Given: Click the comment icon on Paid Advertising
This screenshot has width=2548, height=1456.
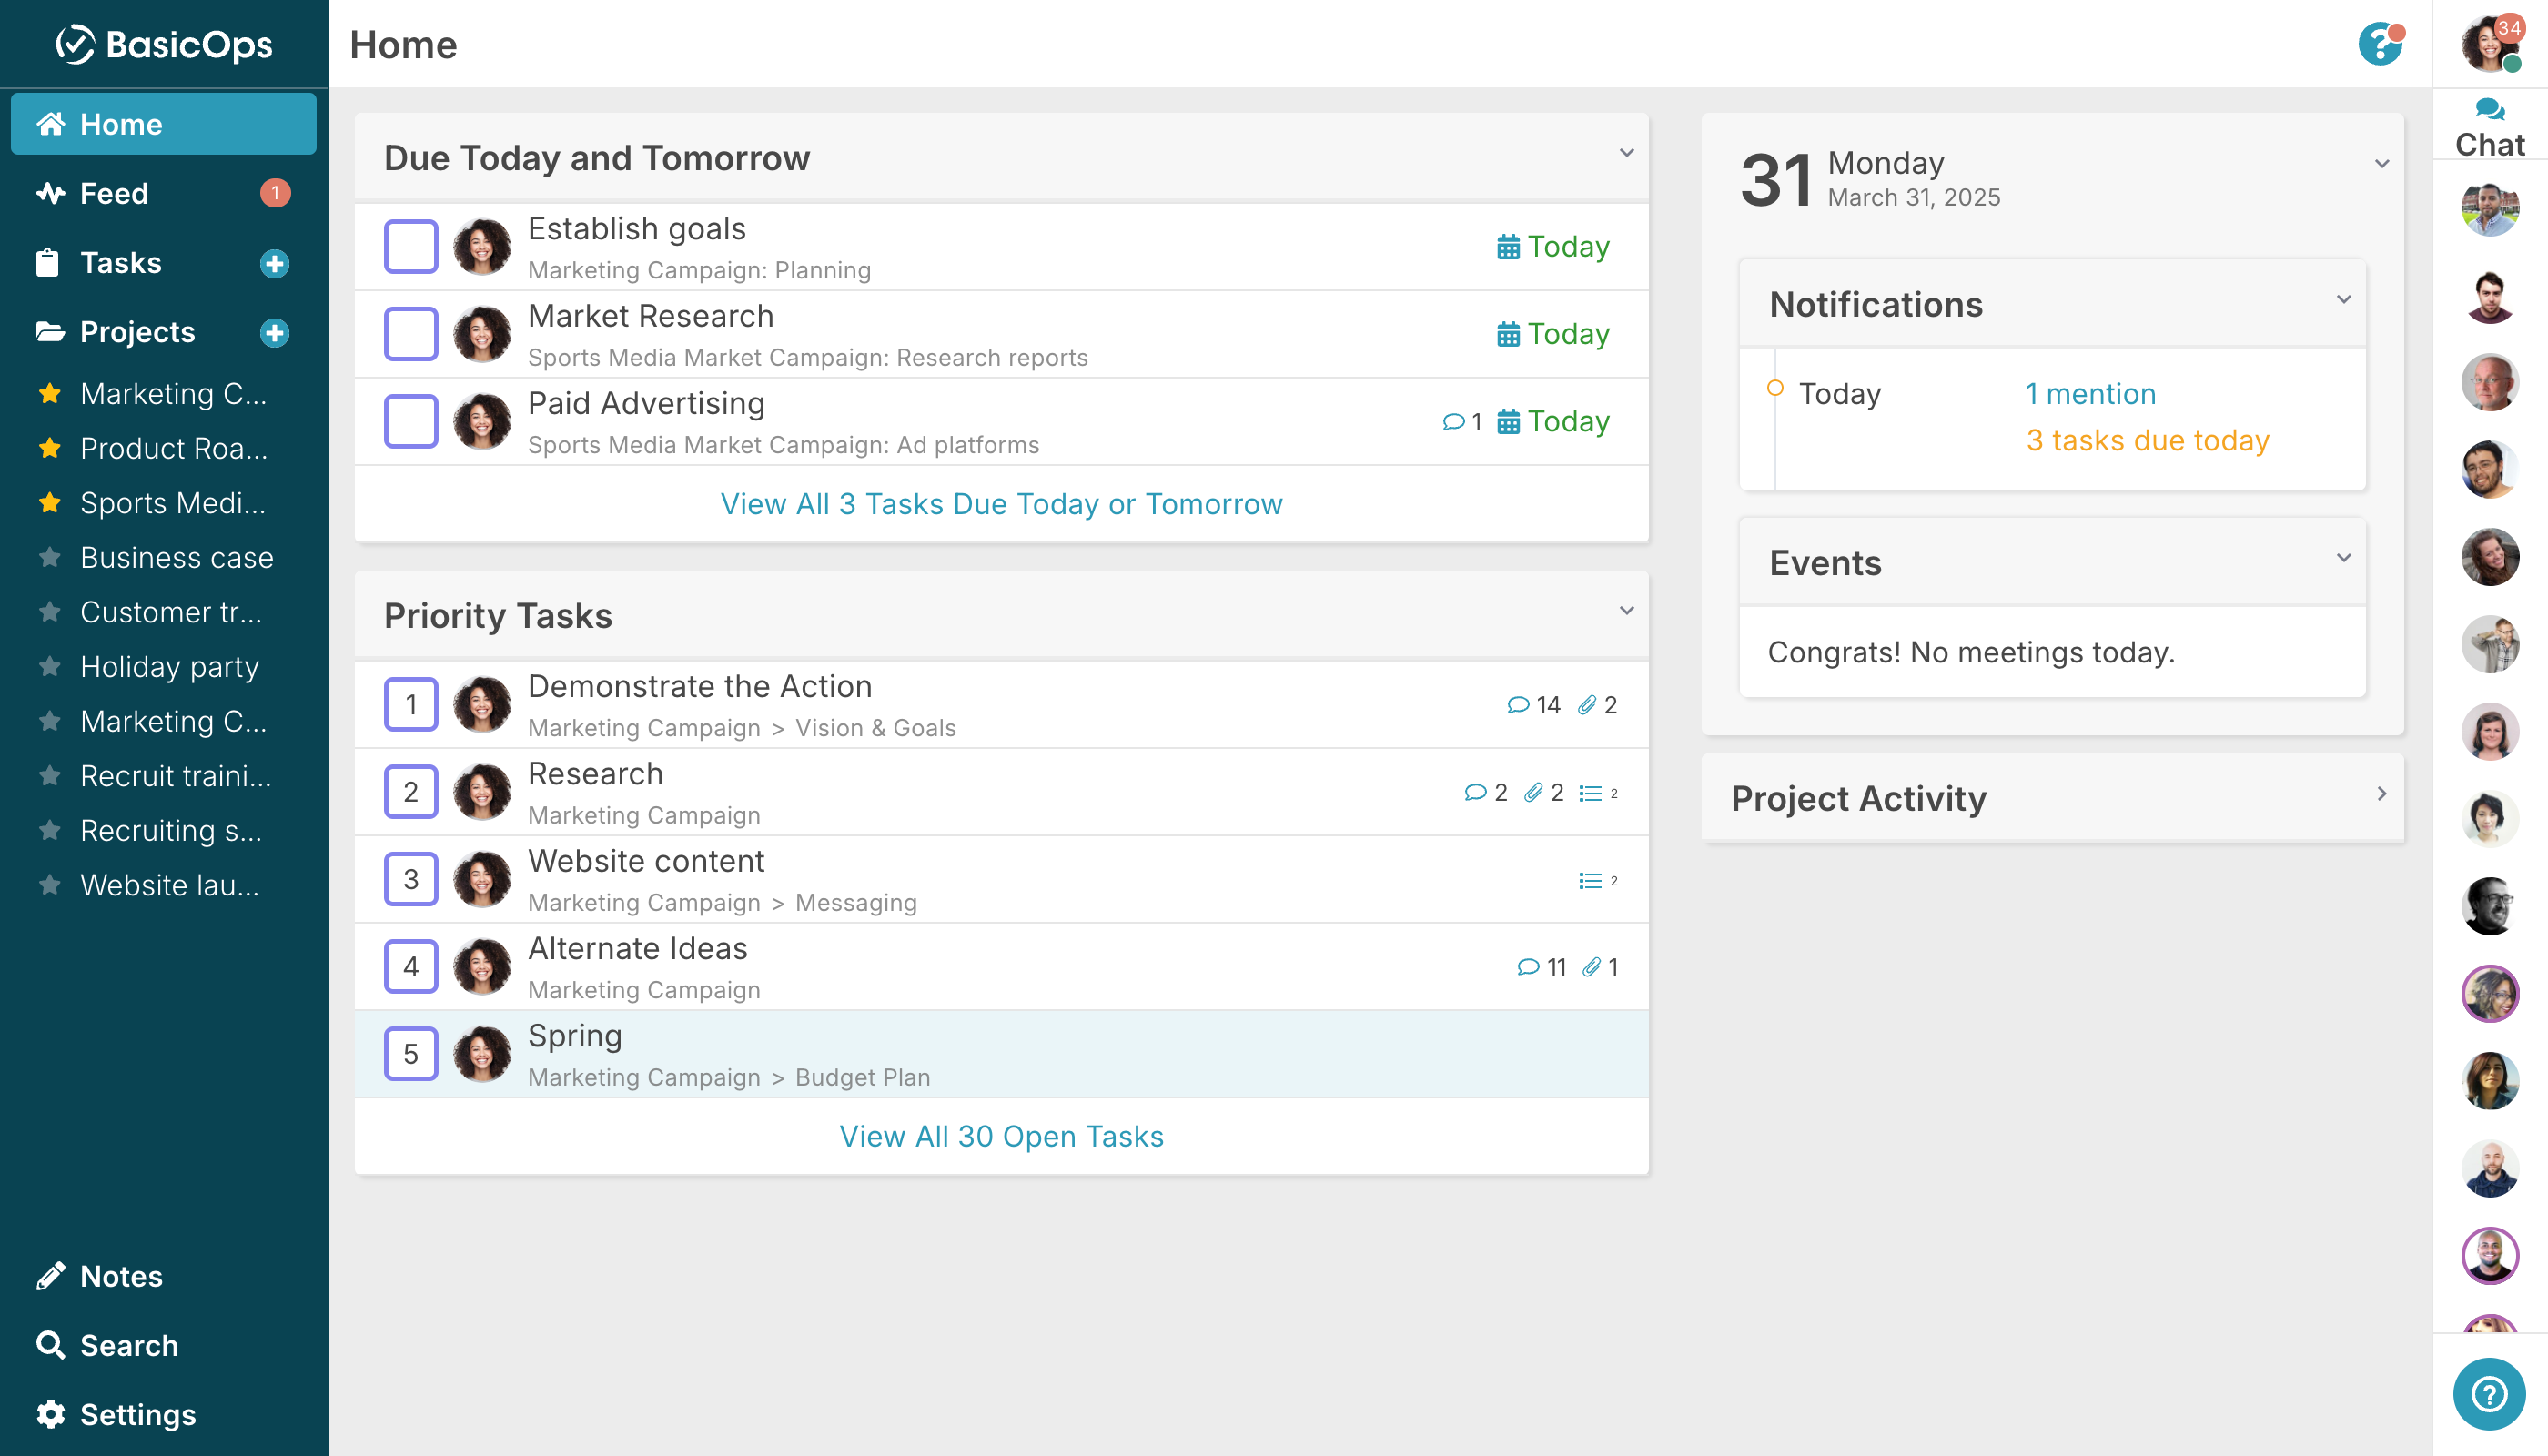Looking at the screenshot, I should coord(1453,421).
